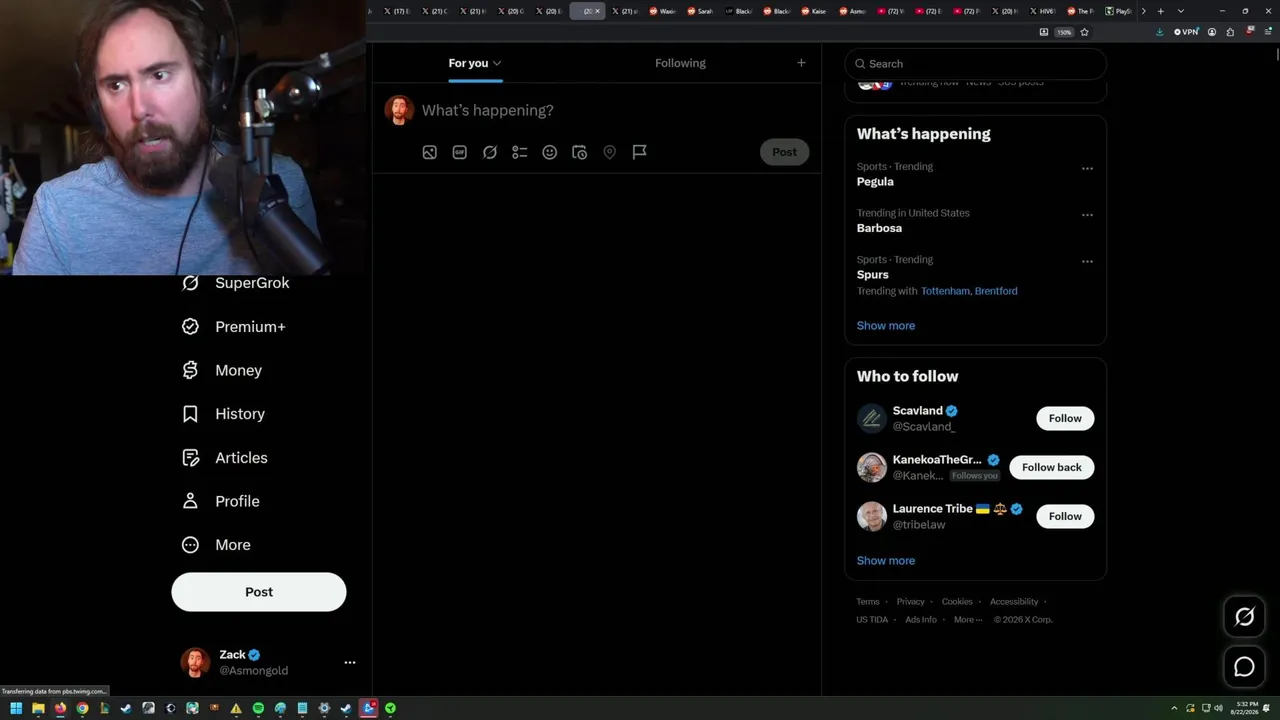Open the Accessibility footer link
Viewport: 1280px width, 720px height.
tap(1014, 602)
